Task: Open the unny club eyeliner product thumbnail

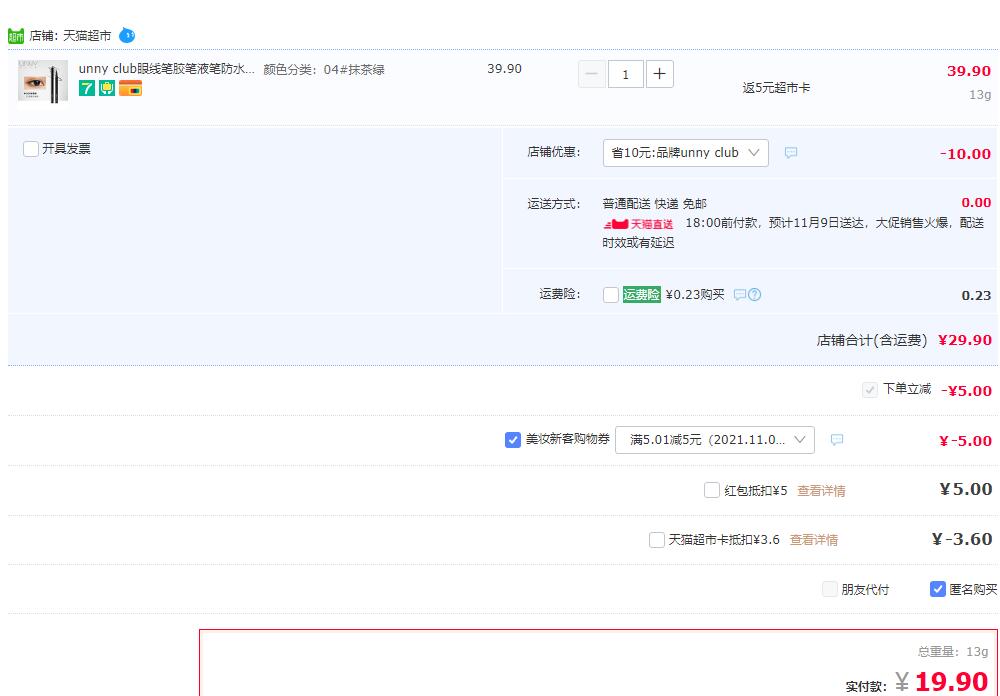Action: (x=43, y=82)
